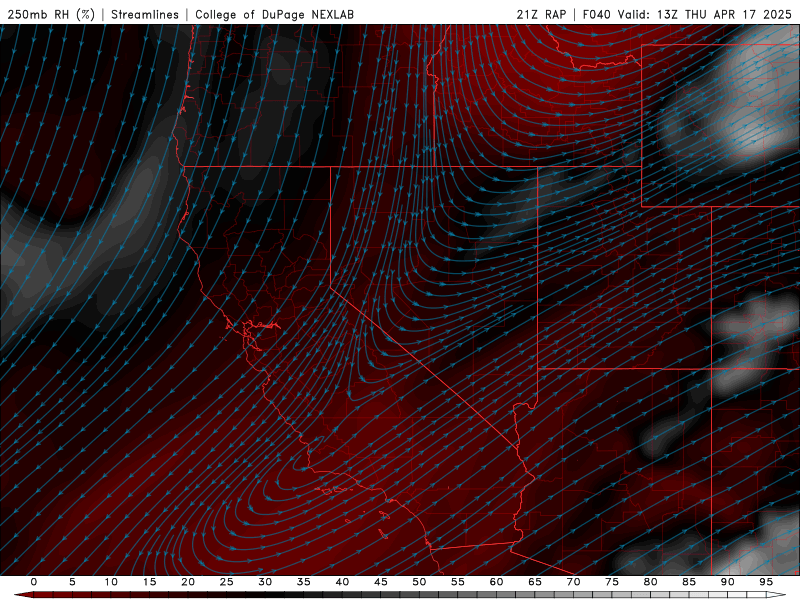Click the colorbar label "35"

tap(304, 582)
